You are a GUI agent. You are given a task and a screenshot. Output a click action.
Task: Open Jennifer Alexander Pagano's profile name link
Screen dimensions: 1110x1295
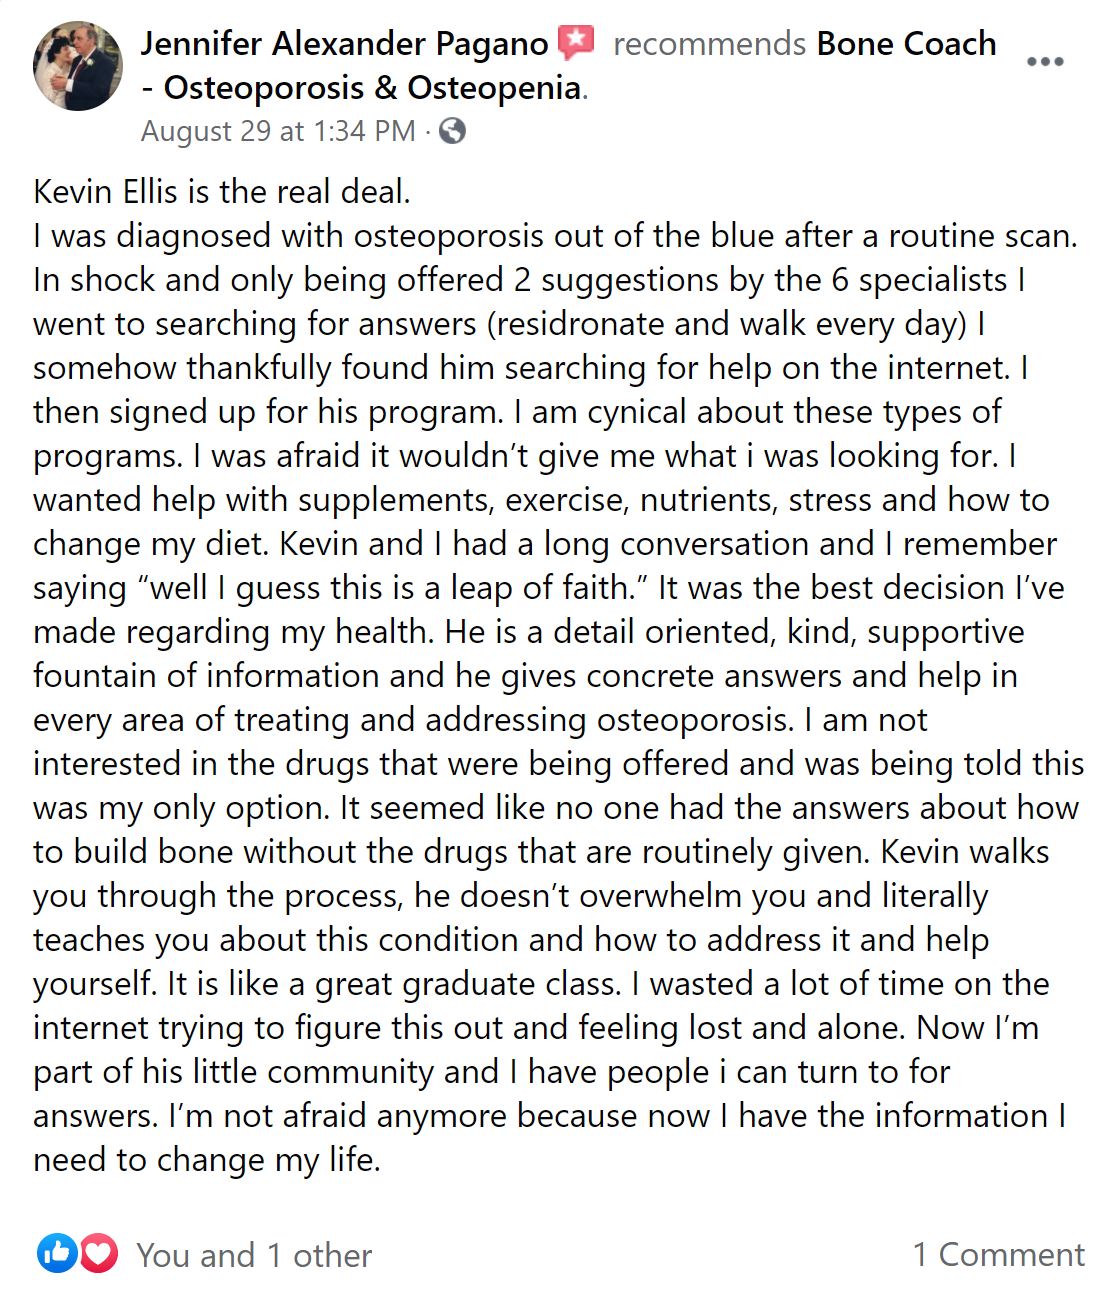(x=344, y=44)
